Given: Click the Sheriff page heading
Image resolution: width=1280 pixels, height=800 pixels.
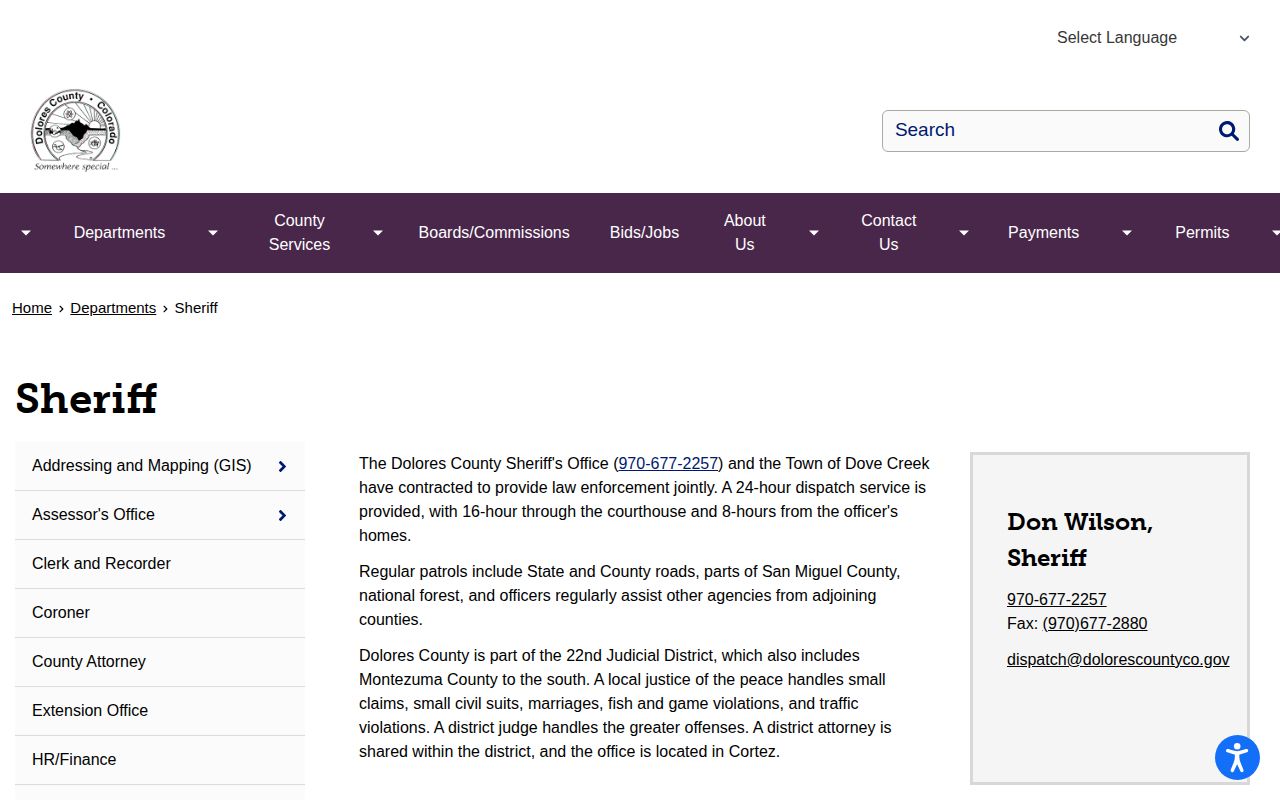Looking at the screenshot, I should (x=86, y=399).
